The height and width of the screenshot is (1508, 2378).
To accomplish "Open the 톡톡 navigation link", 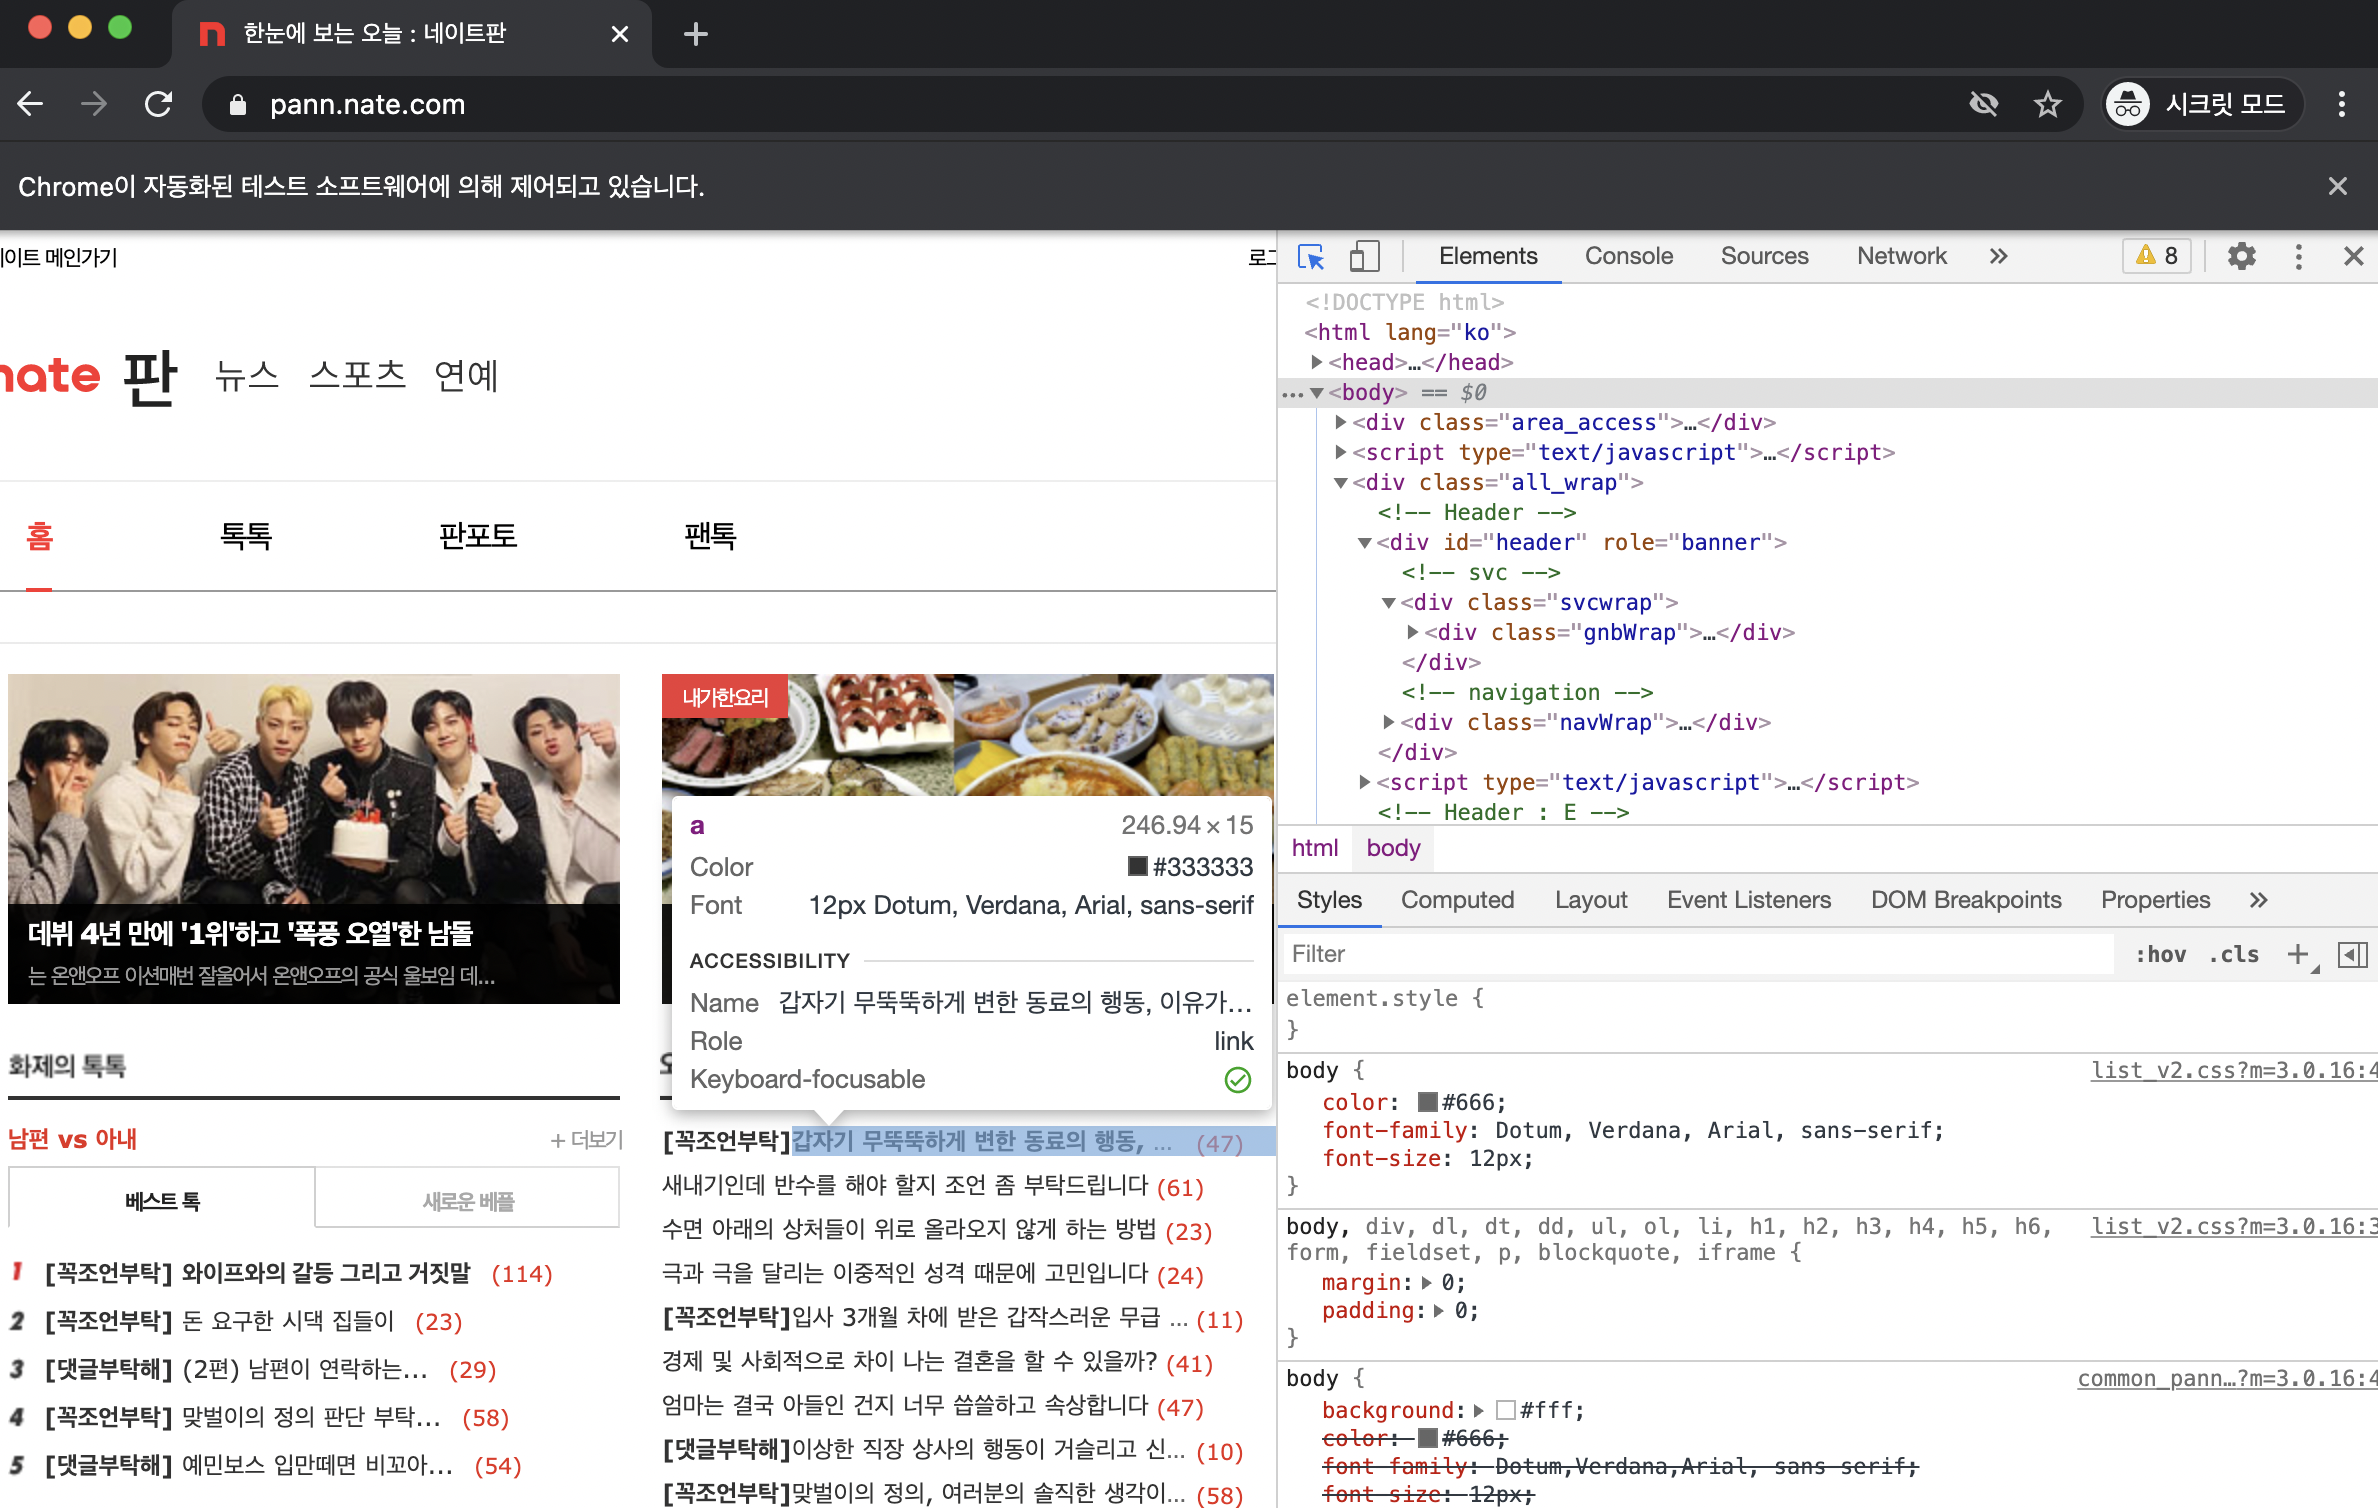I will click(x=246, y=536).
